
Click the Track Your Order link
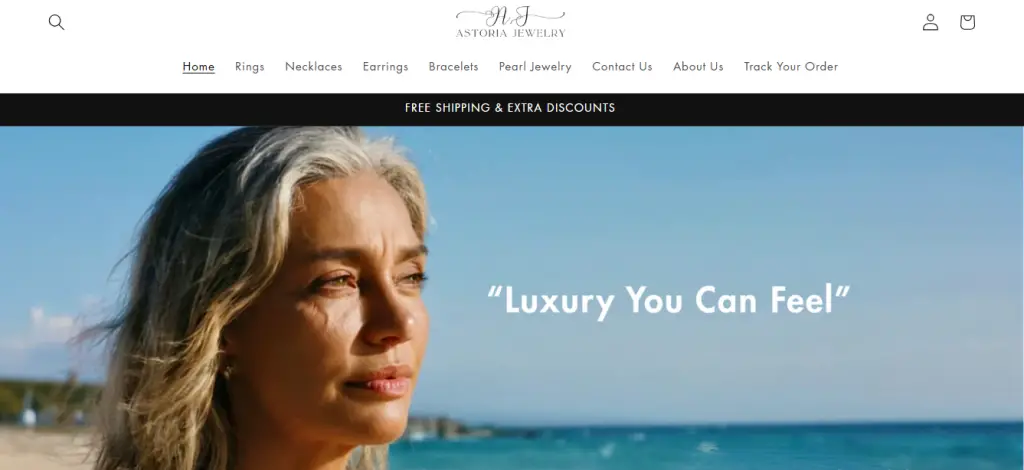coord(791,67)
